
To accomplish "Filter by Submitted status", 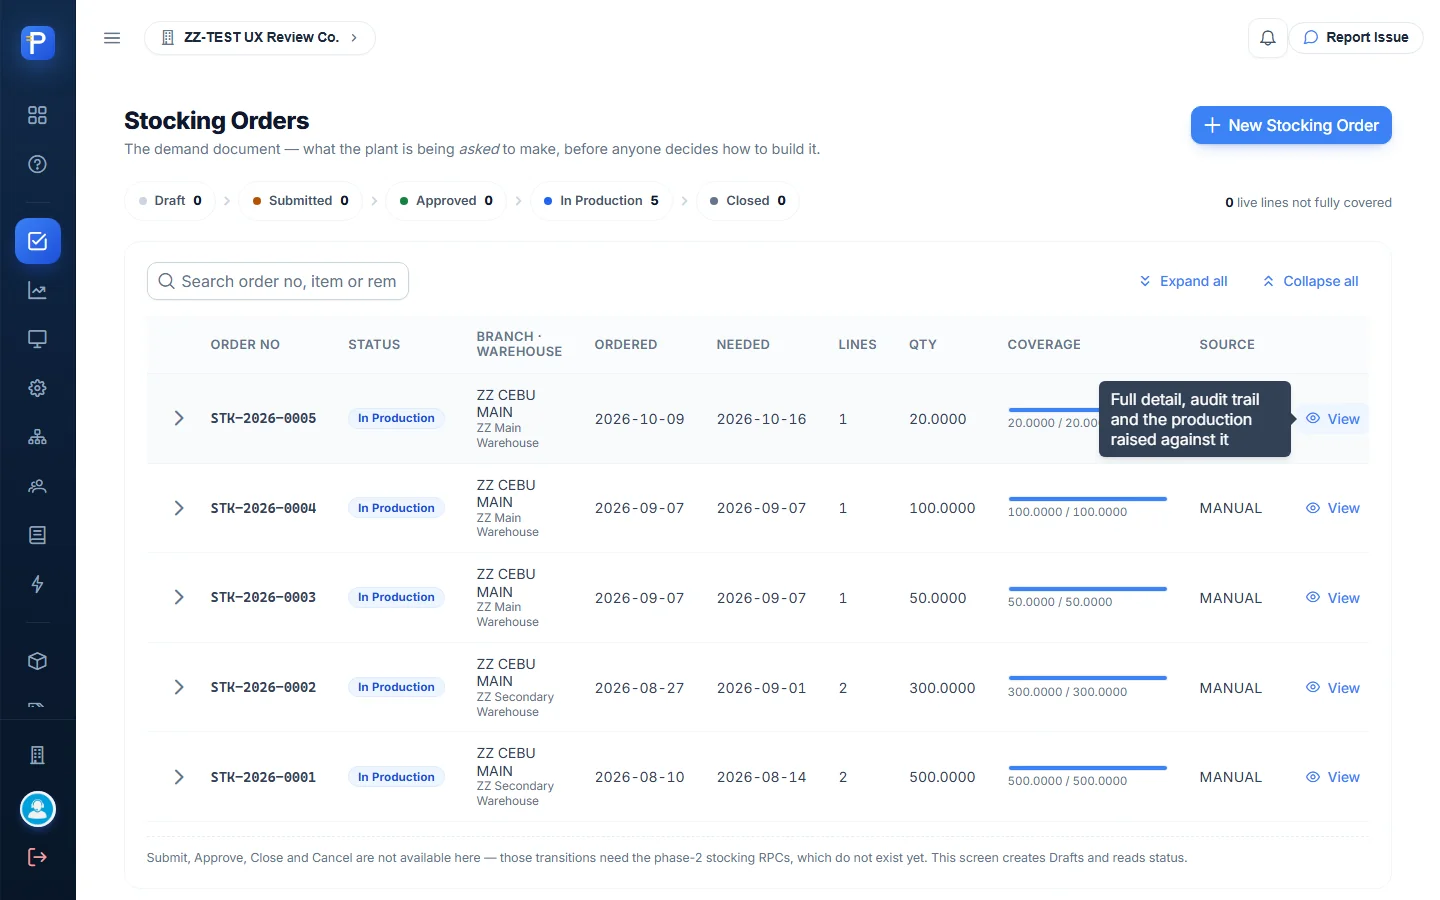I will coord(300,201).
